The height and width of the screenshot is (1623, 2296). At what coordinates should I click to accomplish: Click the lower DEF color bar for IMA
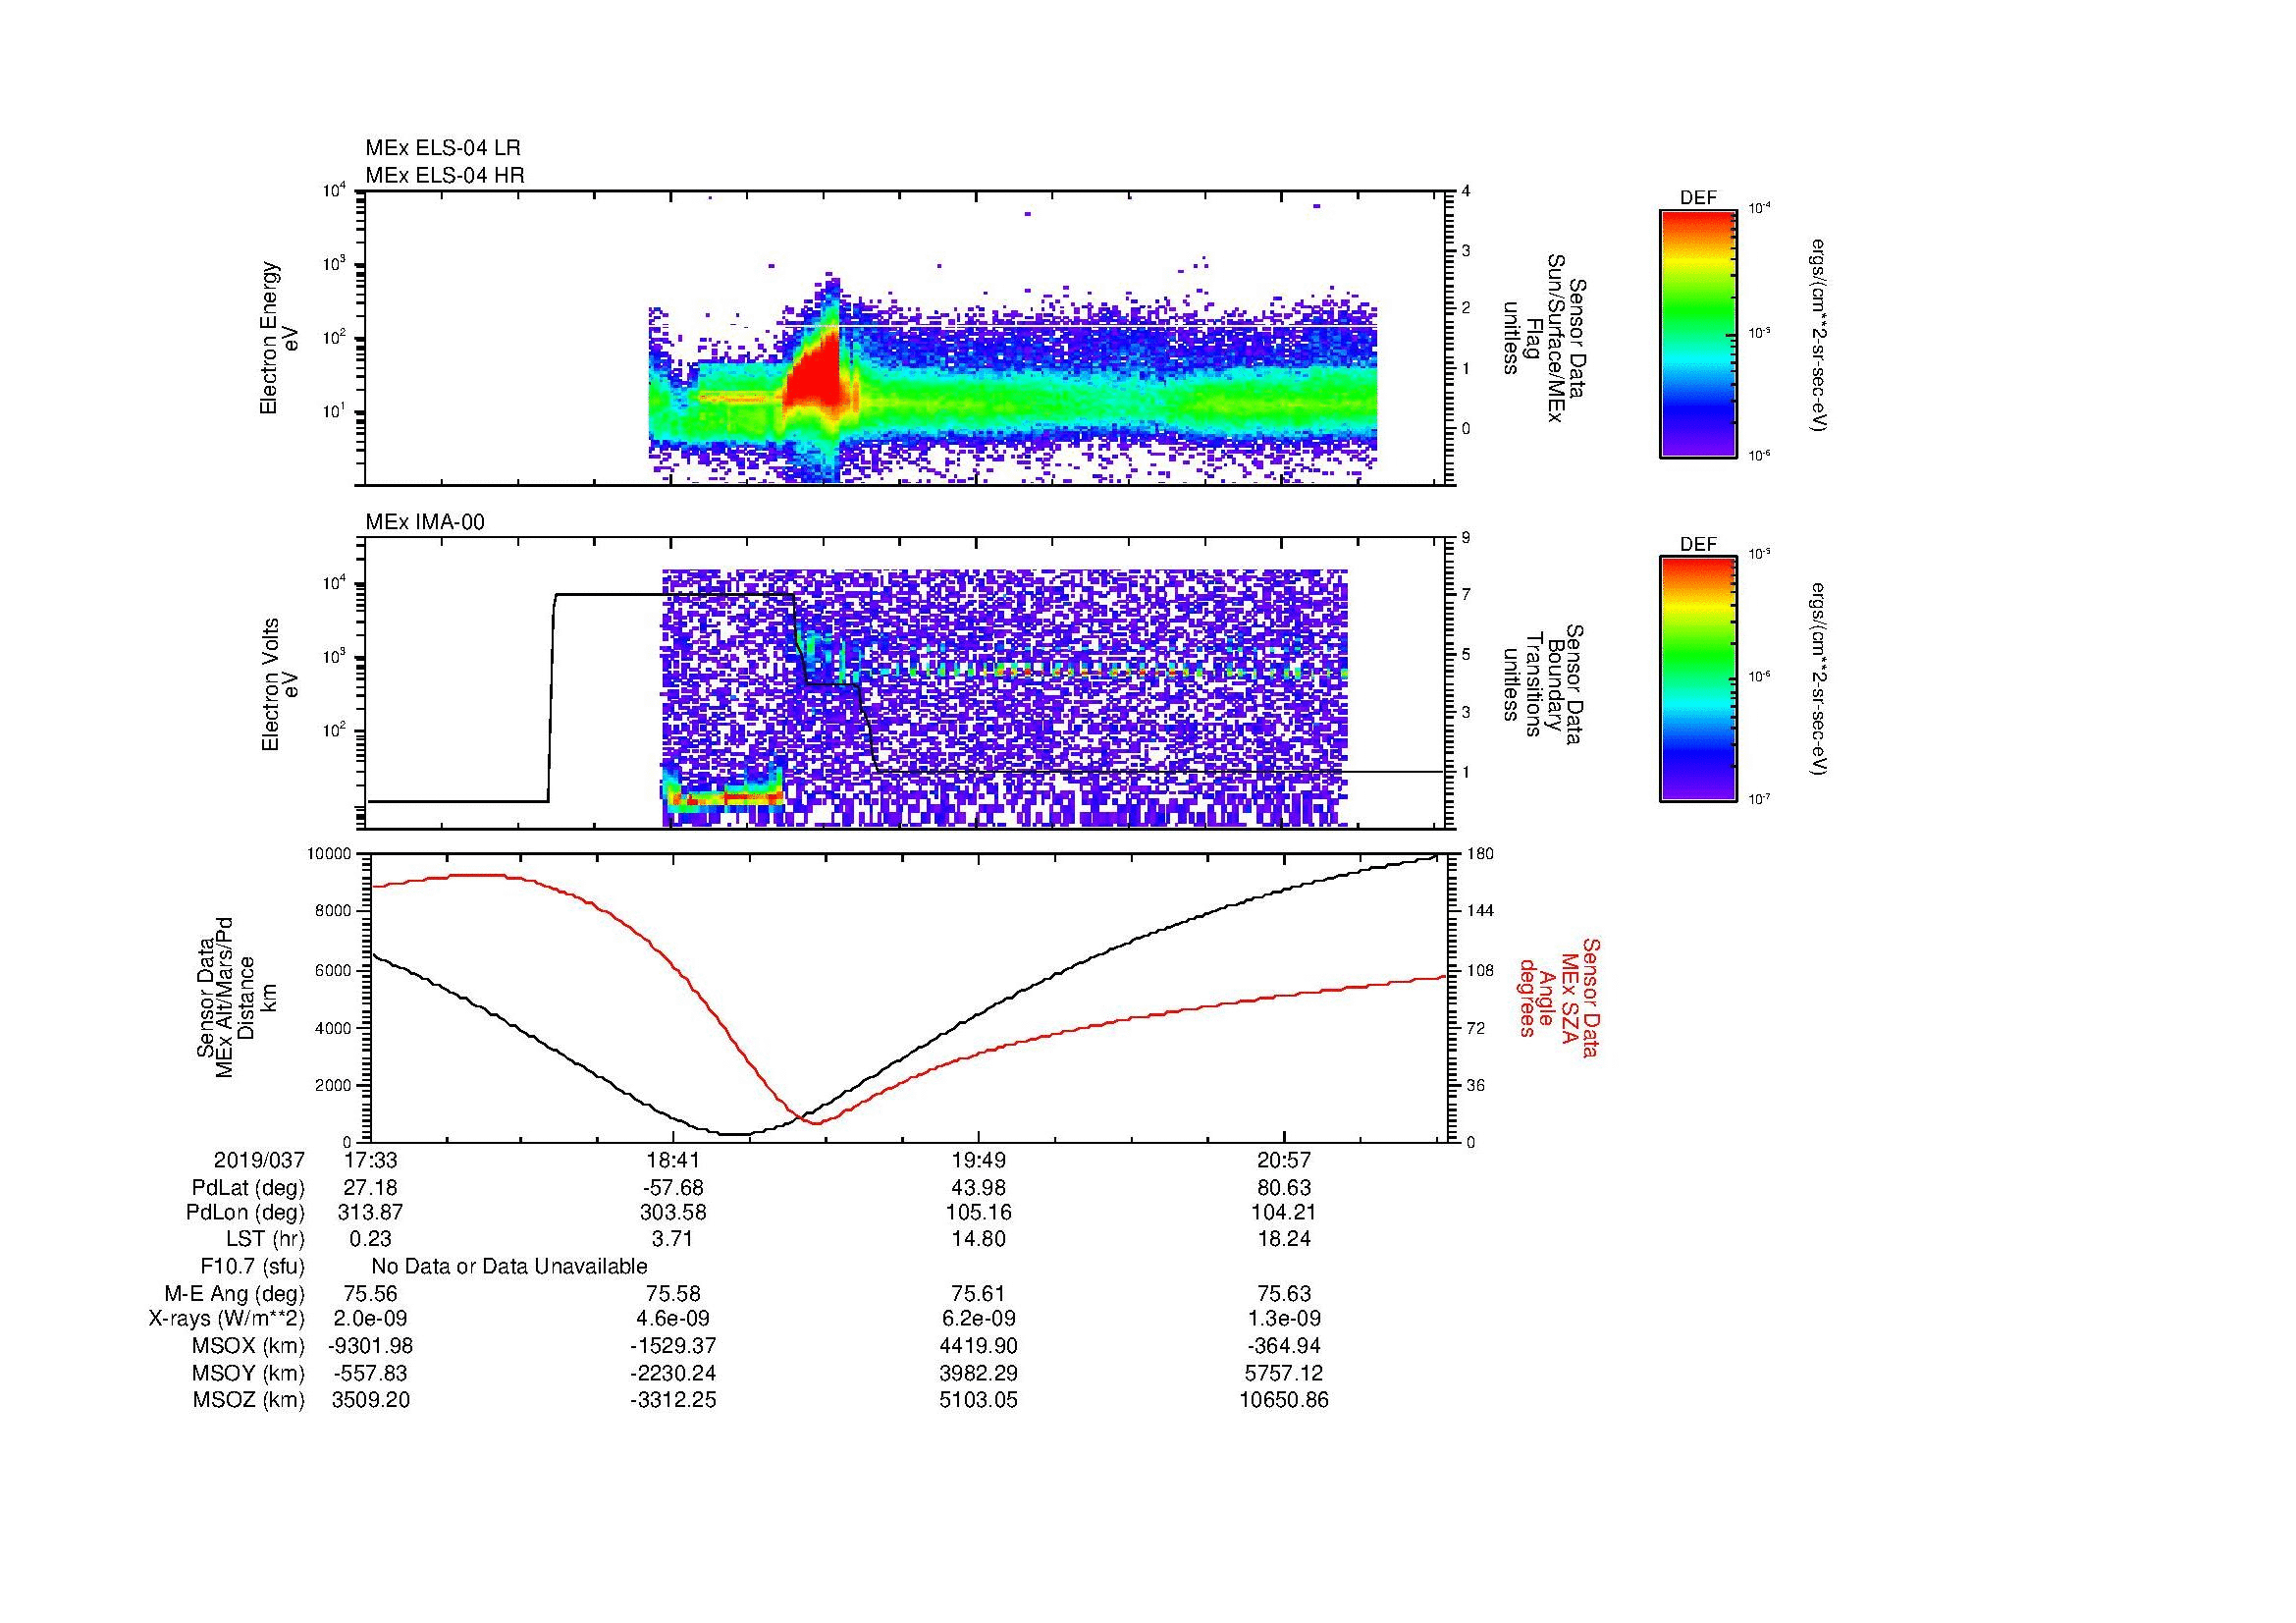click(1697, 679)
